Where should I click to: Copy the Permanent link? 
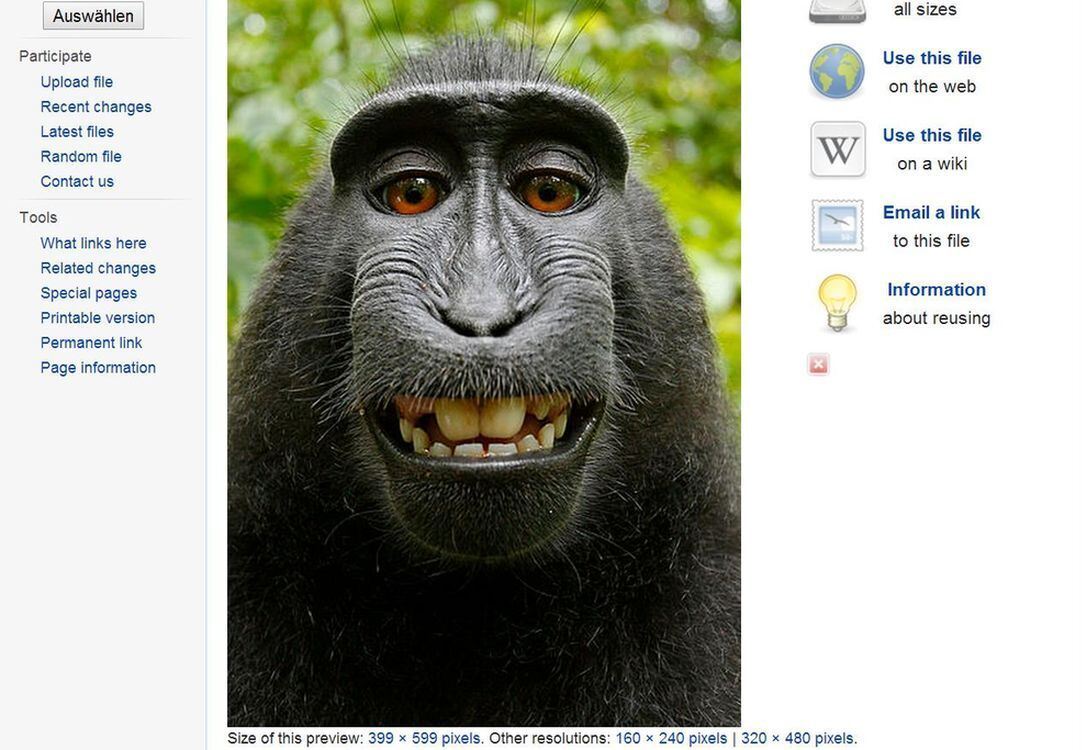91,343
